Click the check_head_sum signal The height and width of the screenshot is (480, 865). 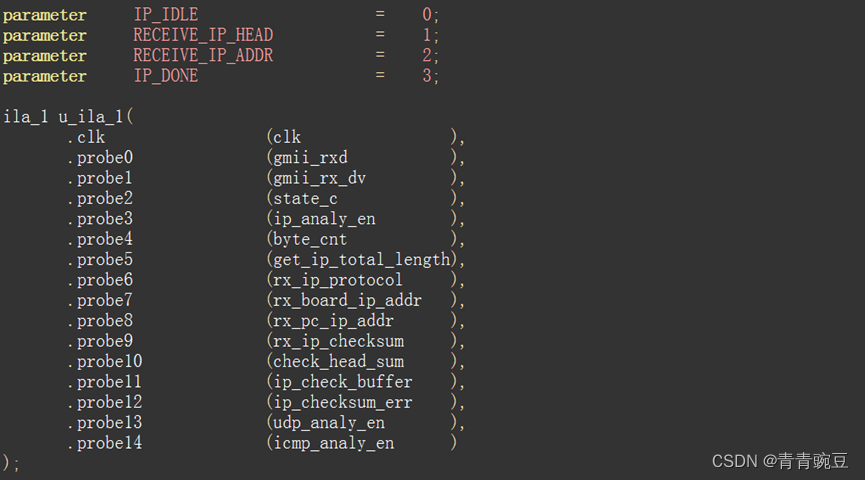(x=339, y=362)
